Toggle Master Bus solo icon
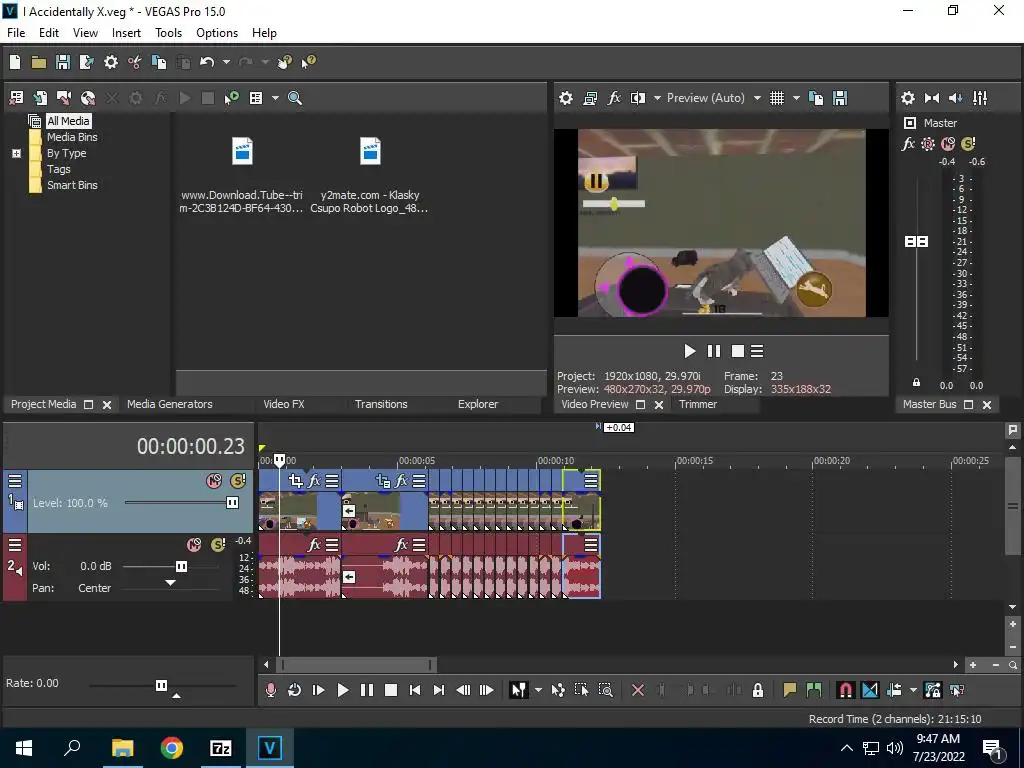 pos(968,144)
